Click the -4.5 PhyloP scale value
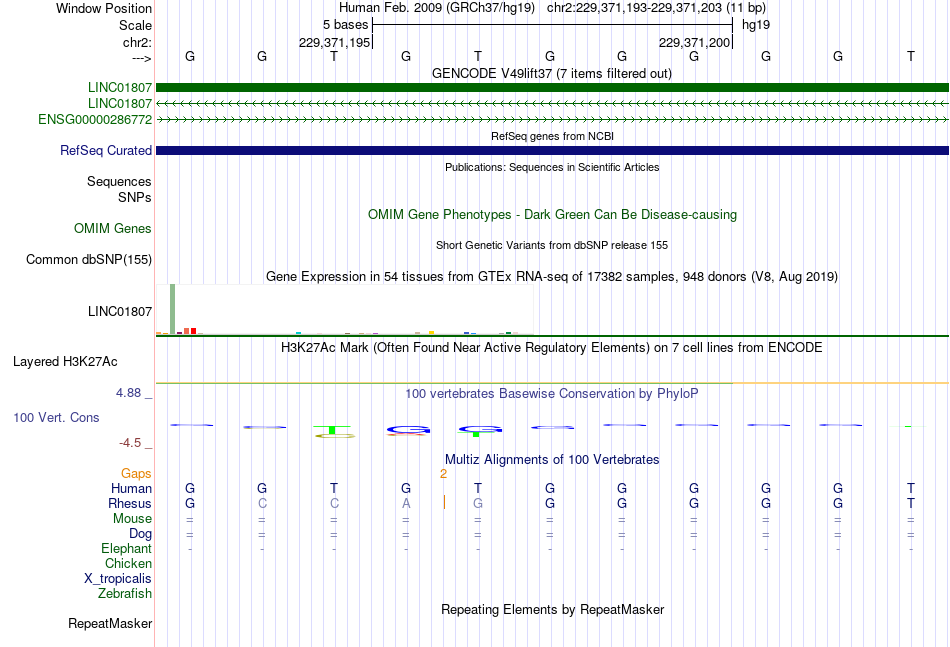 click(x=130, y=443)
